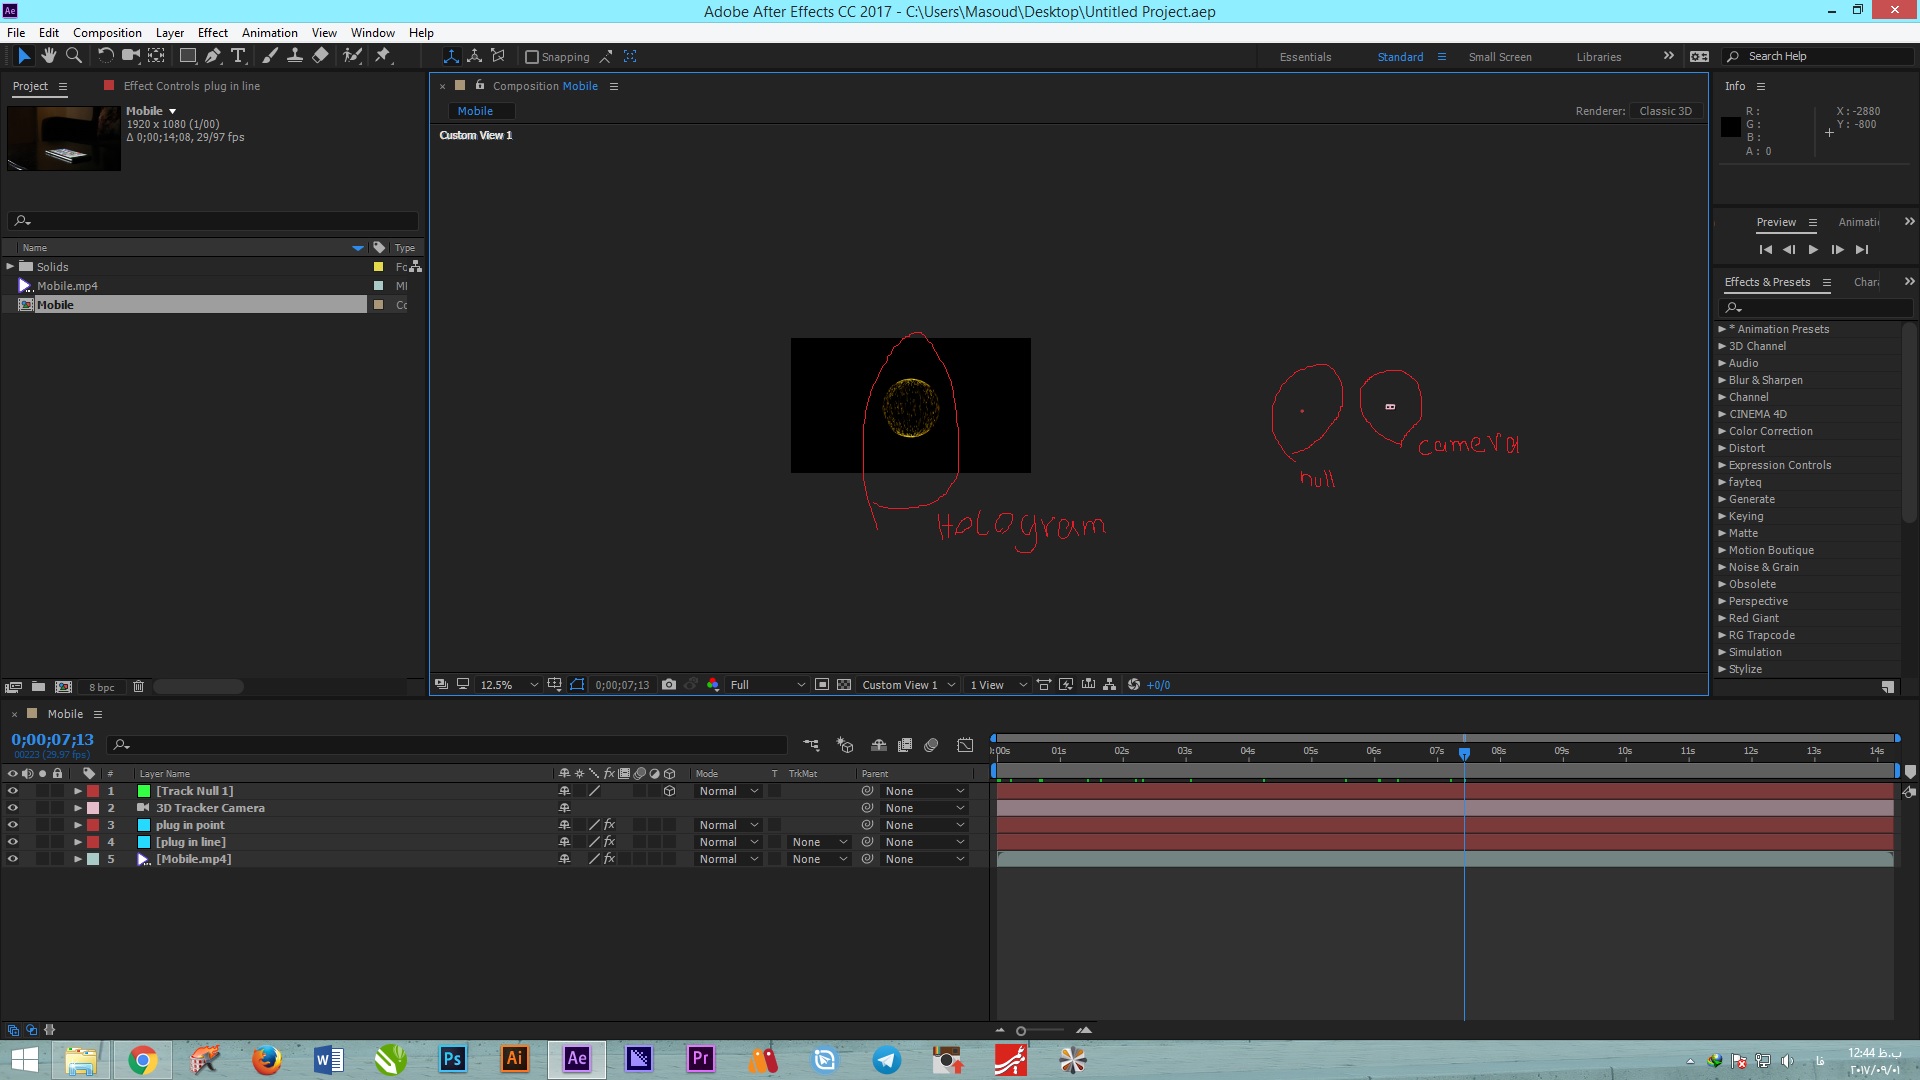
Task: Select the Selection (arrow) tool
Action: click(24, 56)
